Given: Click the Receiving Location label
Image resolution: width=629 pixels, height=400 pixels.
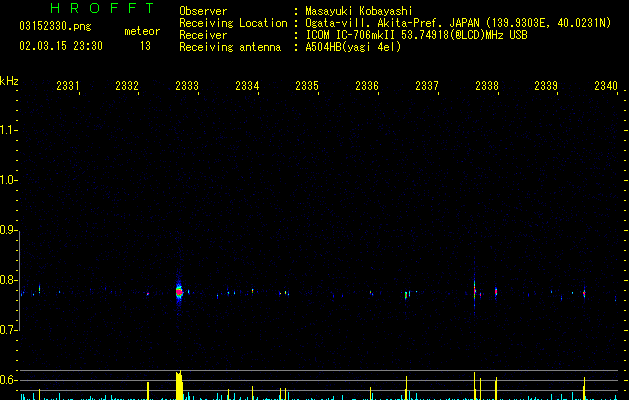Looking at the screenshot, I should [233, 23].
